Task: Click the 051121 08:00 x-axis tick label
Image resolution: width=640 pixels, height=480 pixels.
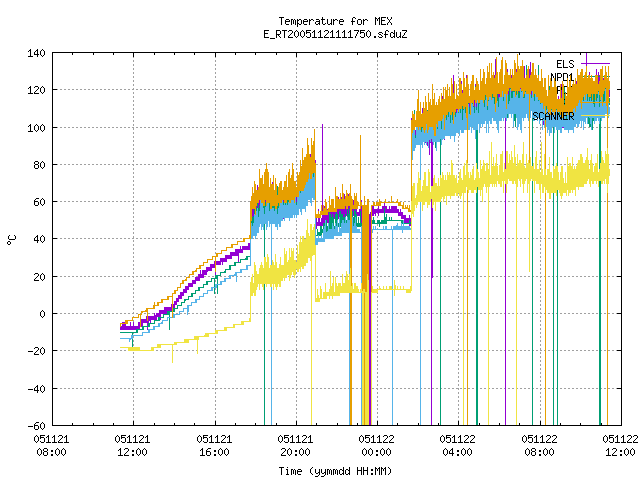Action: pos(51,446)
